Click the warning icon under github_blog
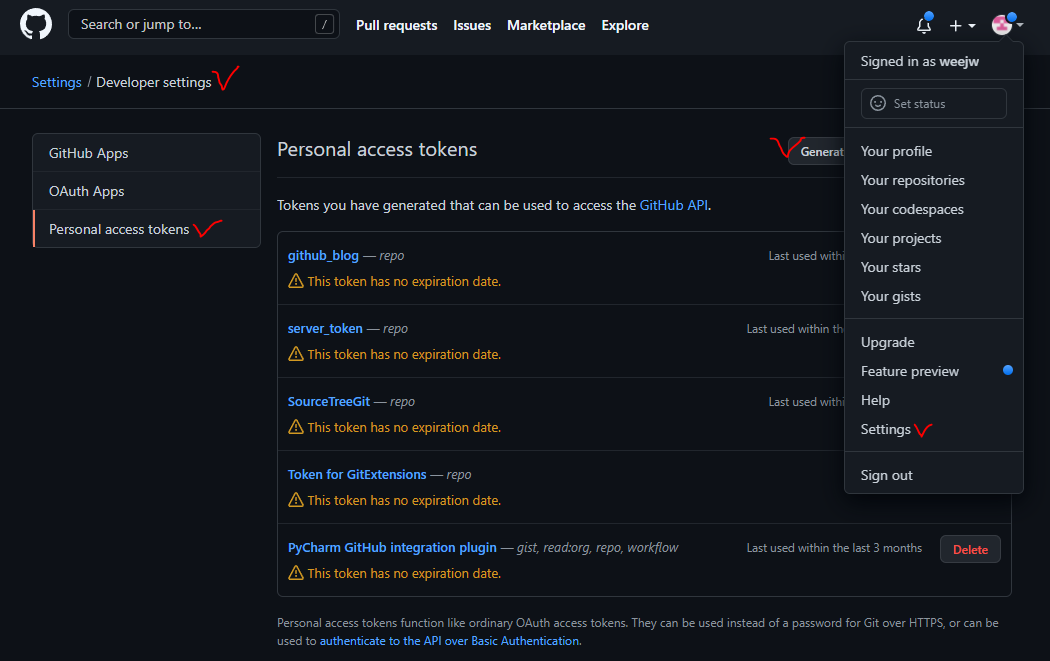The width and height of the screenshot is (1050, 661). tap(295, 281)
